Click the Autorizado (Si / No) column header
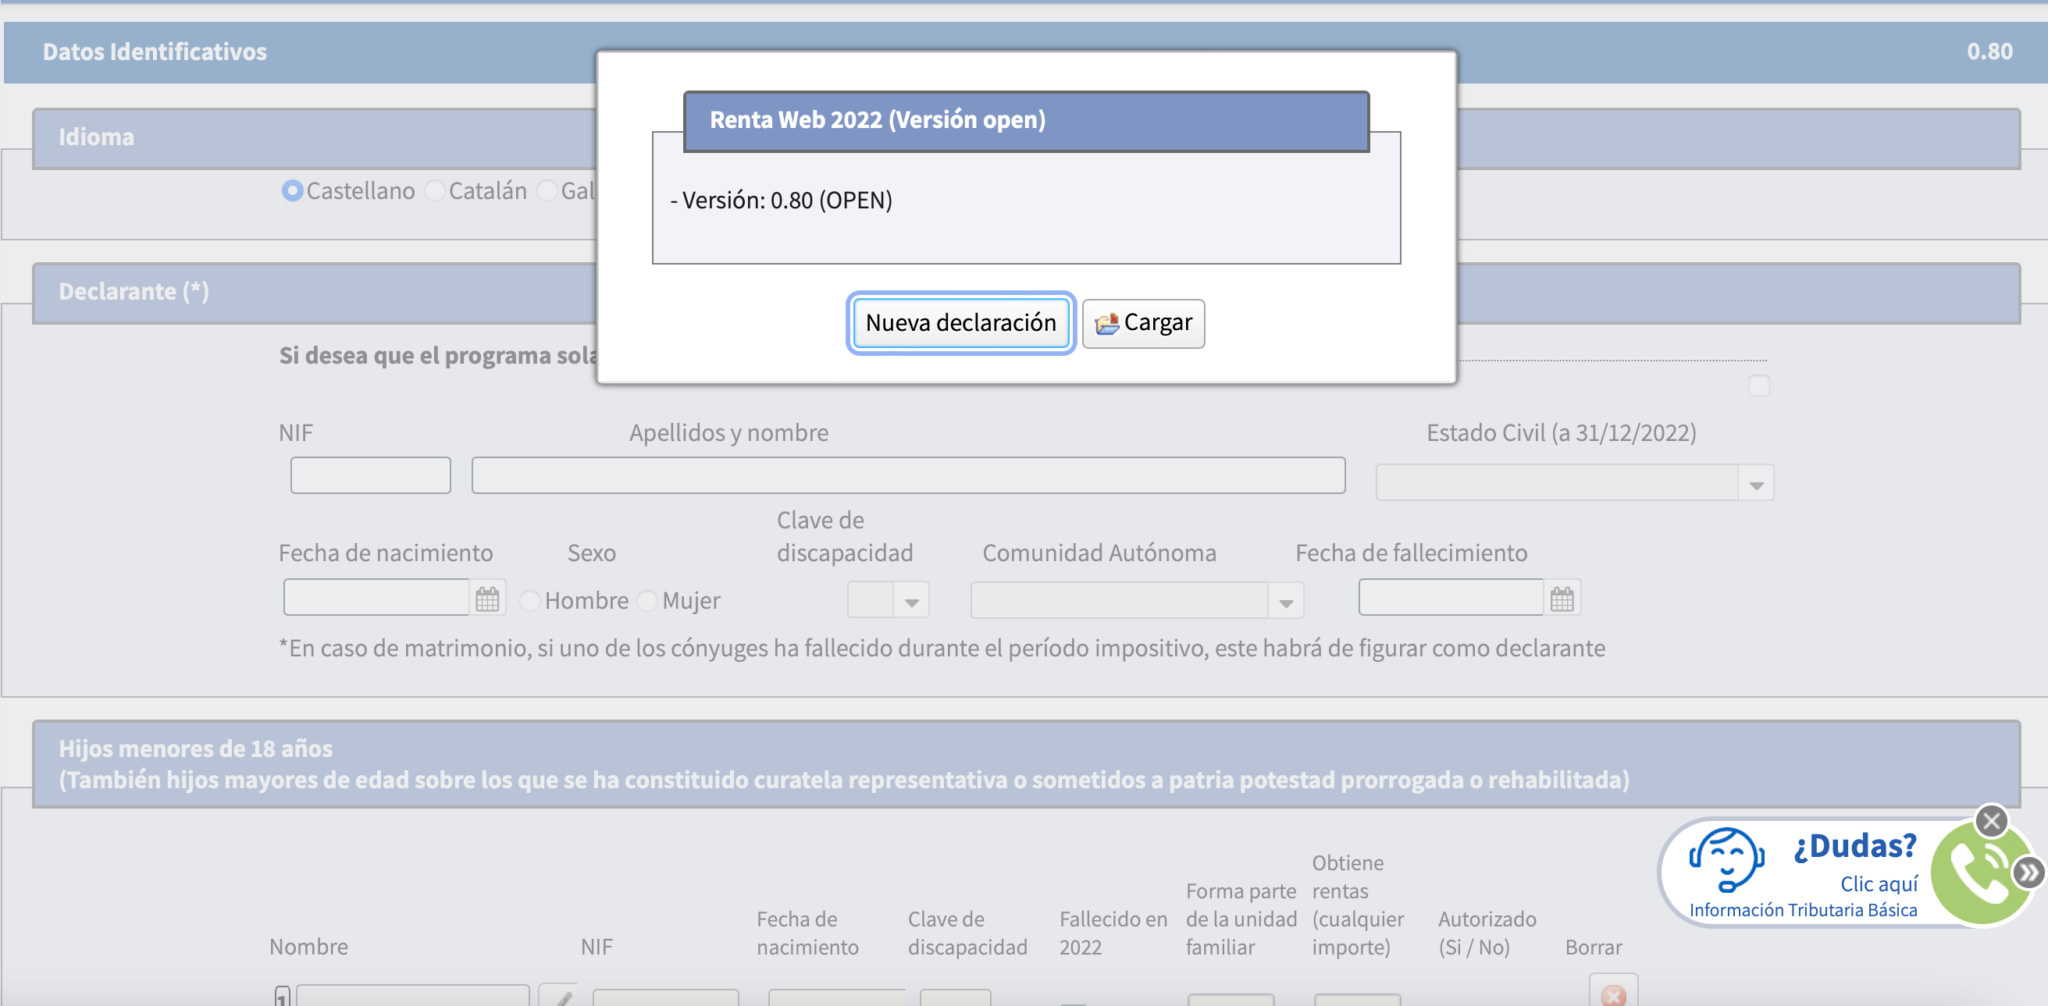The image size is (2048, 1006). (x=1487, y=933)
